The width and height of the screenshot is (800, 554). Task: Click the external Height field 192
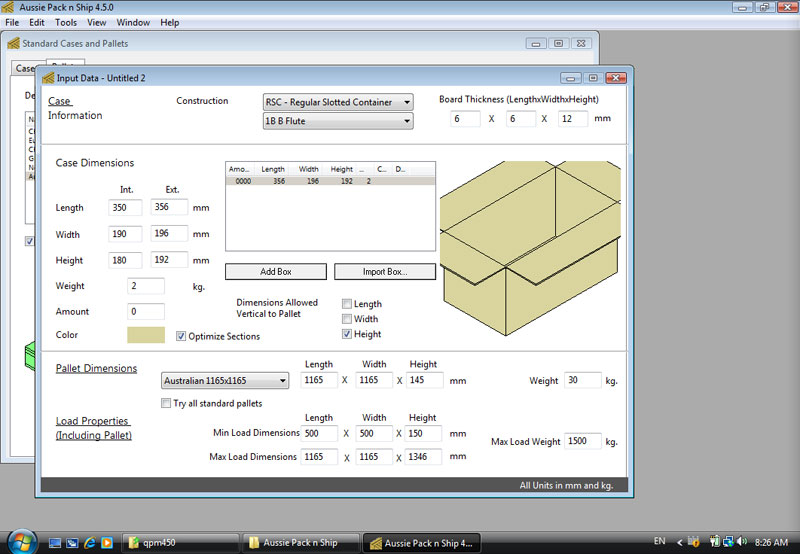click(x=169, y=260)
